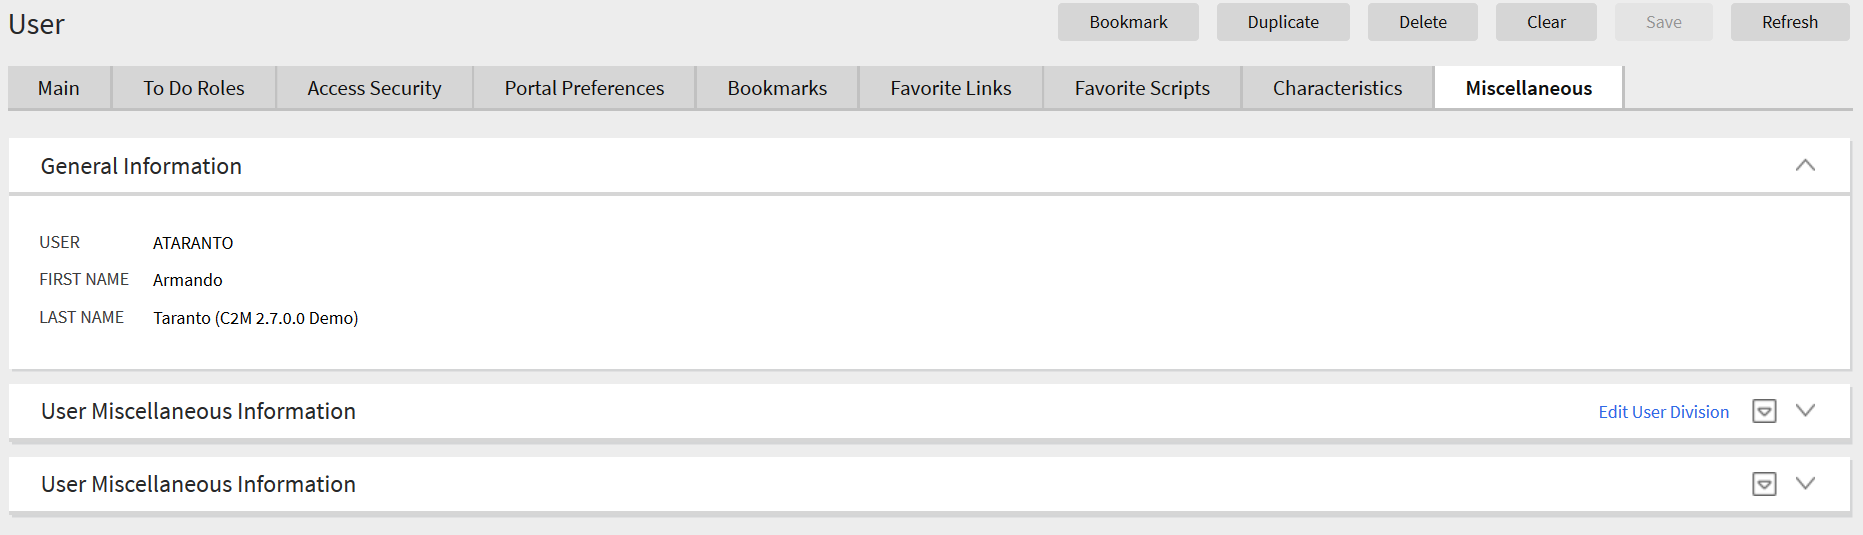Switch to the Main tab
The width and height of the screenshot is (1863, 535).
[x=59, y=88]
